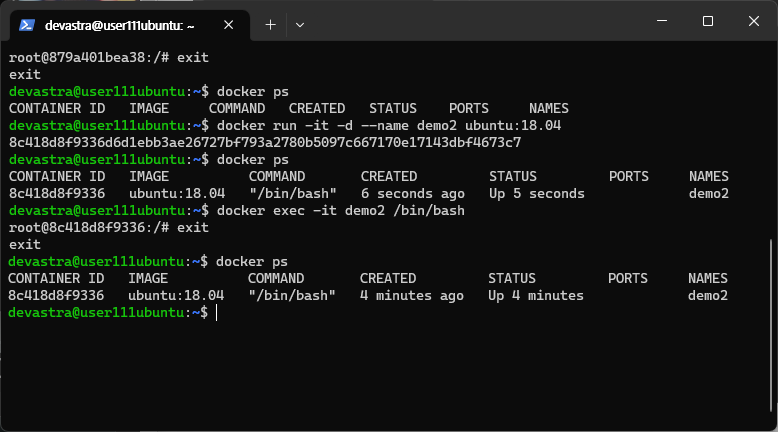The image size is (778, 432).
Task: Expand the new tab profile dropdown
Action: click(300, 25)
